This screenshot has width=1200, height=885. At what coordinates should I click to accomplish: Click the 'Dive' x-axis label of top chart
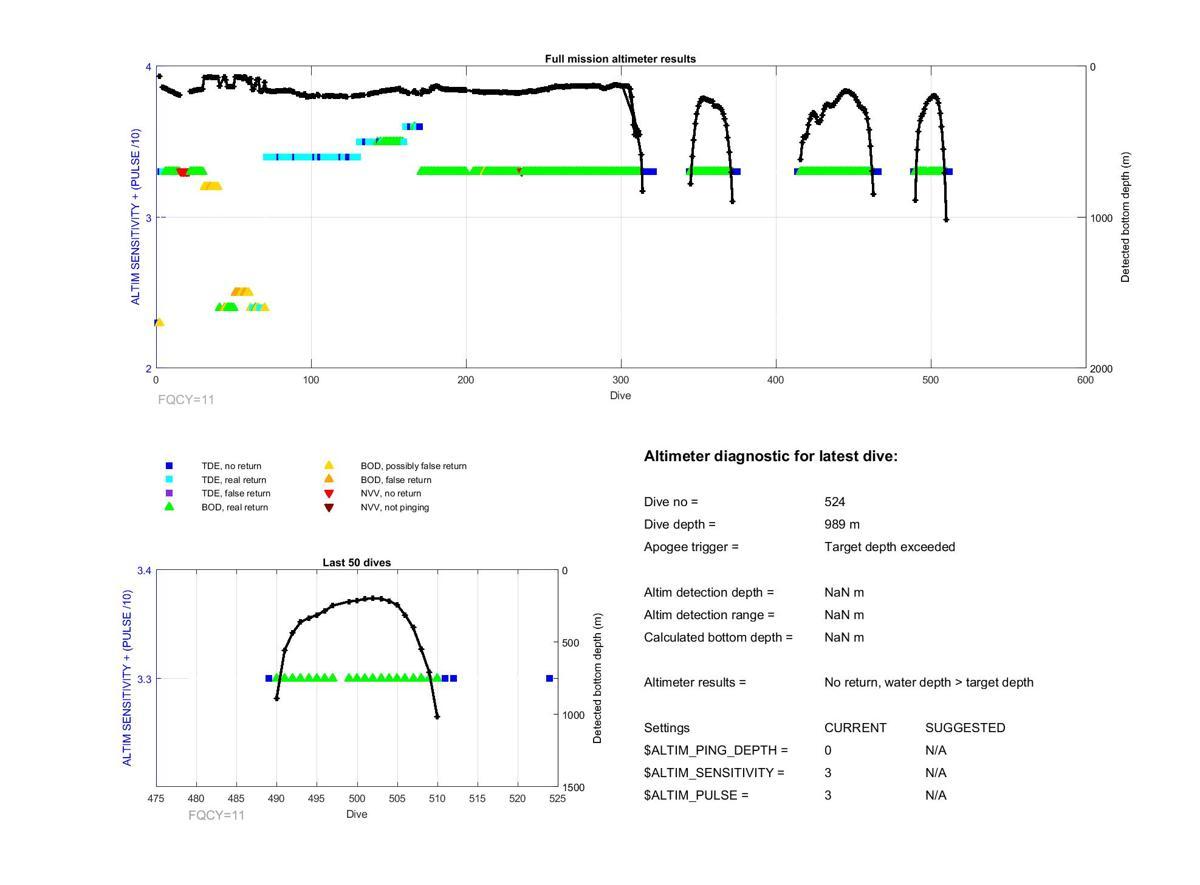tap(620, 395)
